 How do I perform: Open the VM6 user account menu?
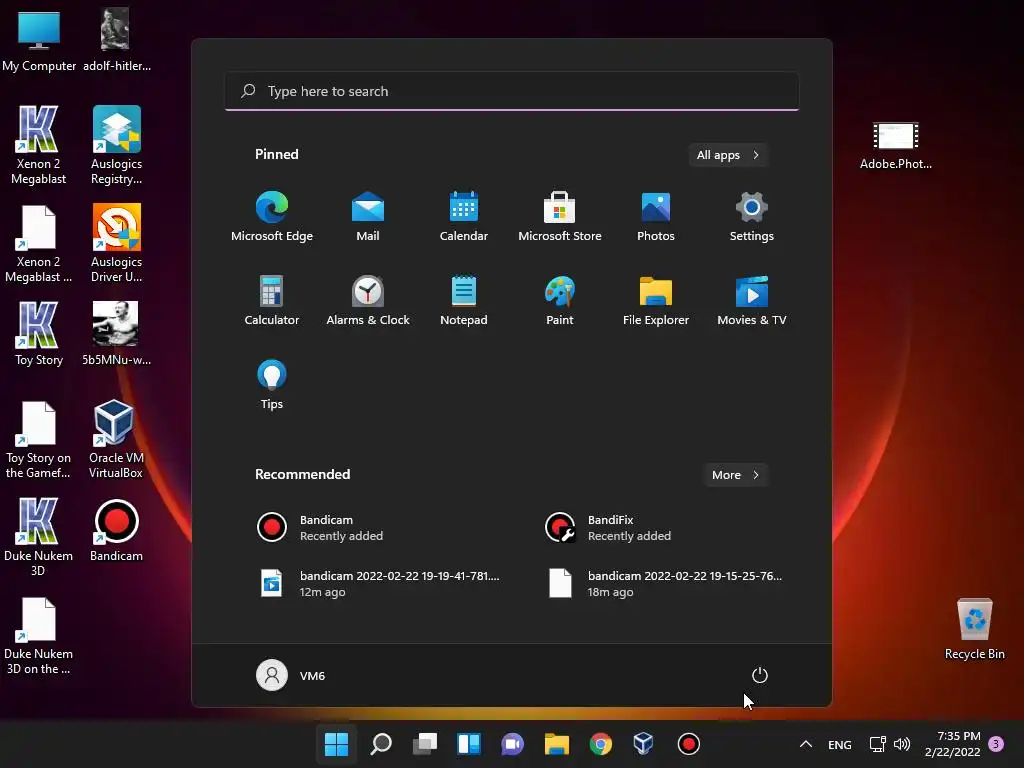(291, 675)
